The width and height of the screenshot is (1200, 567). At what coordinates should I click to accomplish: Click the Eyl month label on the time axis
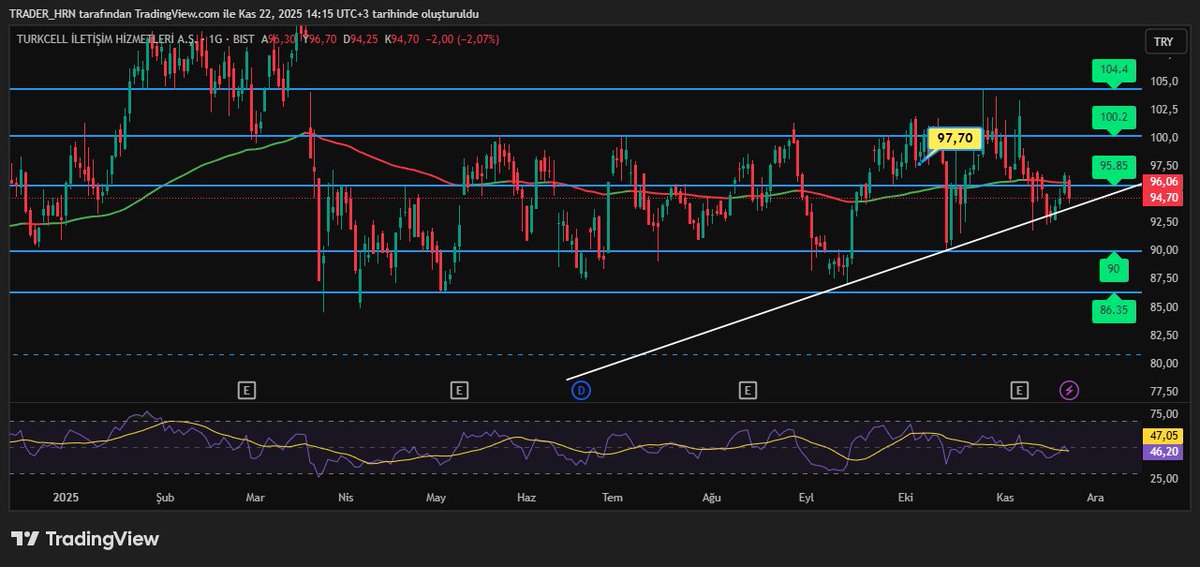tap(808, 496)
